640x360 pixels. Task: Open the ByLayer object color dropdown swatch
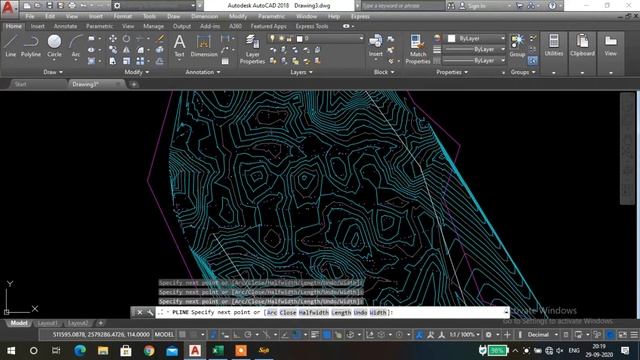(x=475, y=38)
